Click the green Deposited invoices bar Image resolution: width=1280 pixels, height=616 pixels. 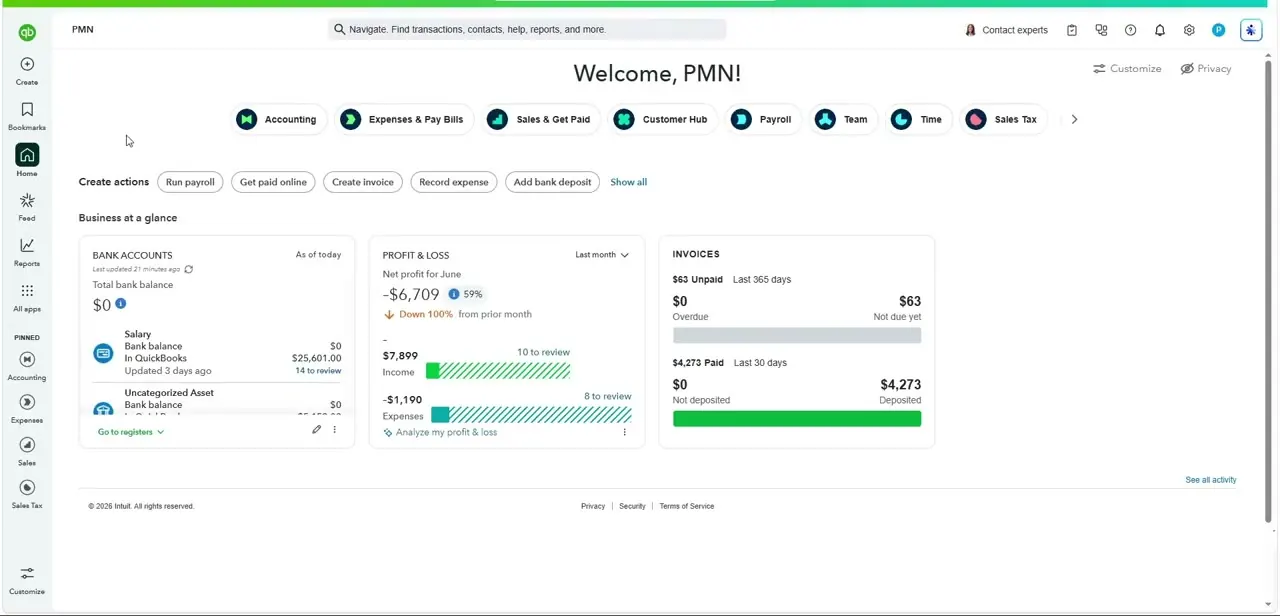tap(797, 419)
